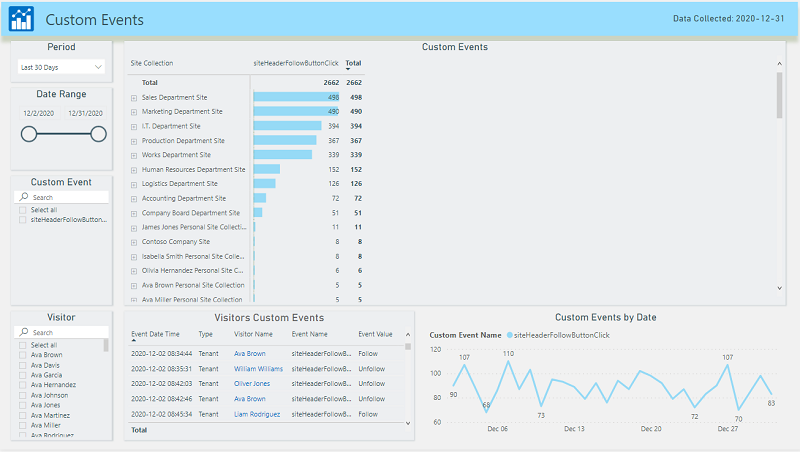Check Ava Brown visitor checkbox

(x=22, y=355)
